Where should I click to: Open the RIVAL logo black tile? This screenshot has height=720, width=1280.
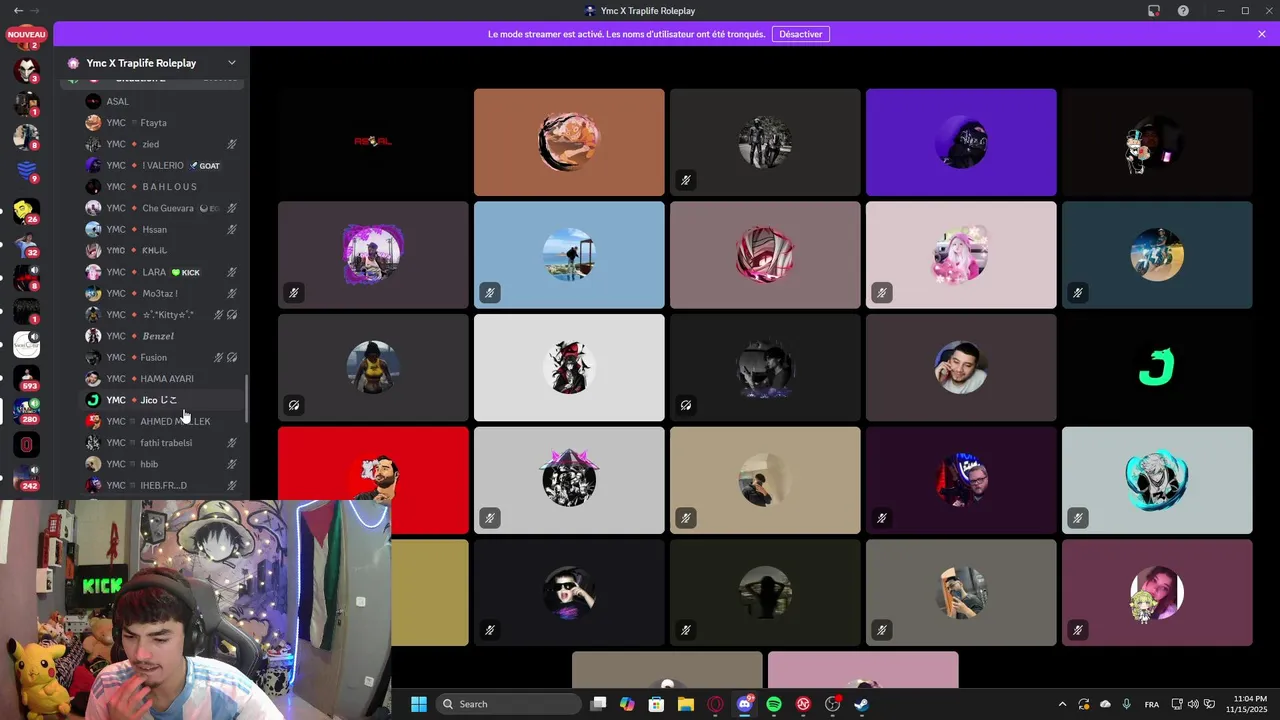[373, 142]
